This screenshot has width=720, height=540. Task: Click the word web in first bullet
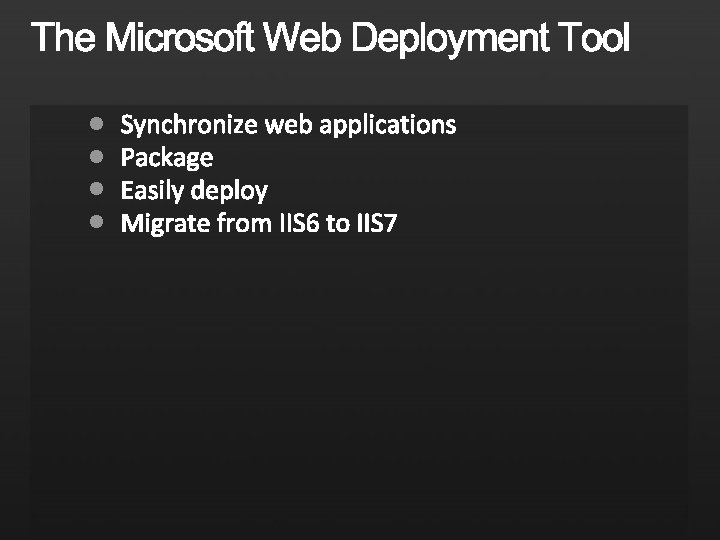[x=288, y=125]
